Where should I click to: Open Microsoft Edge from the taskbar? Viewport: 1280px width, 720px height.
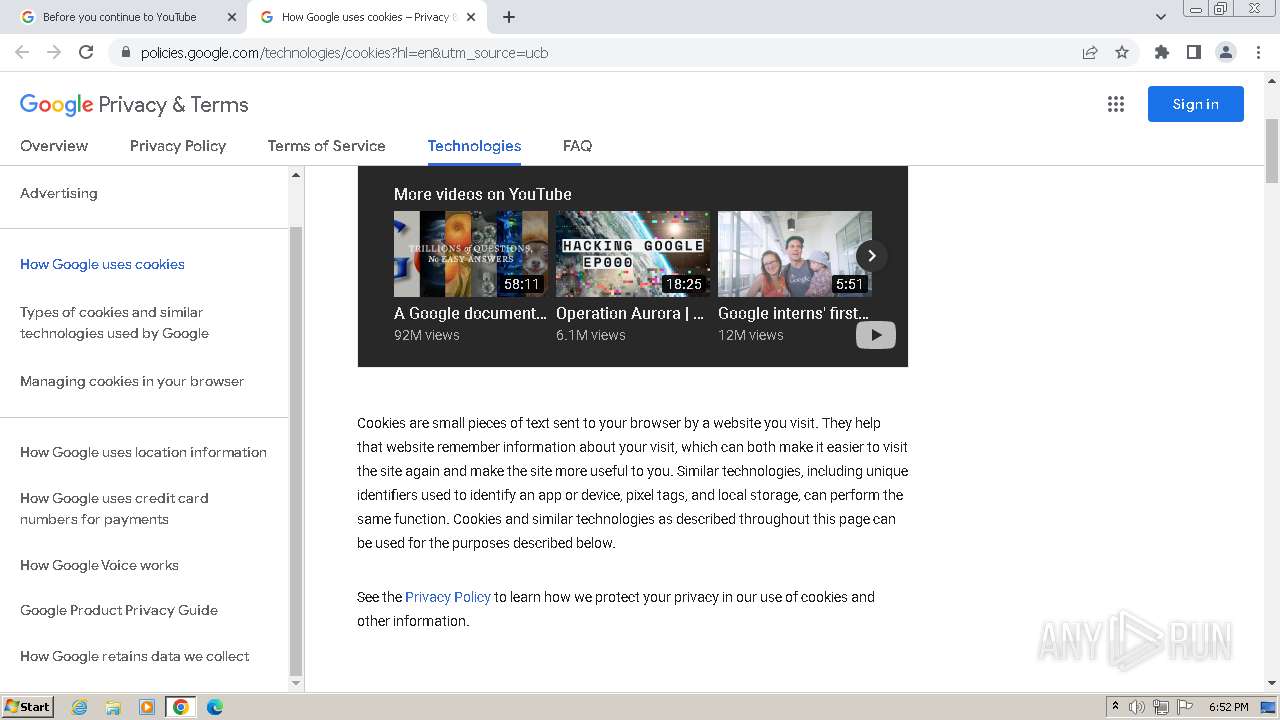coord(215,707)
